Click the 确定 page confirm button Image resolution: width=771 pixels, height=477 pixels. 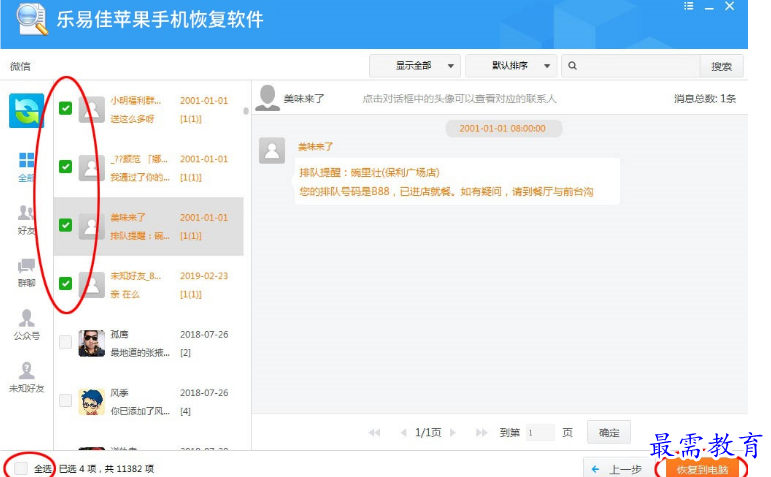[609, 432]
